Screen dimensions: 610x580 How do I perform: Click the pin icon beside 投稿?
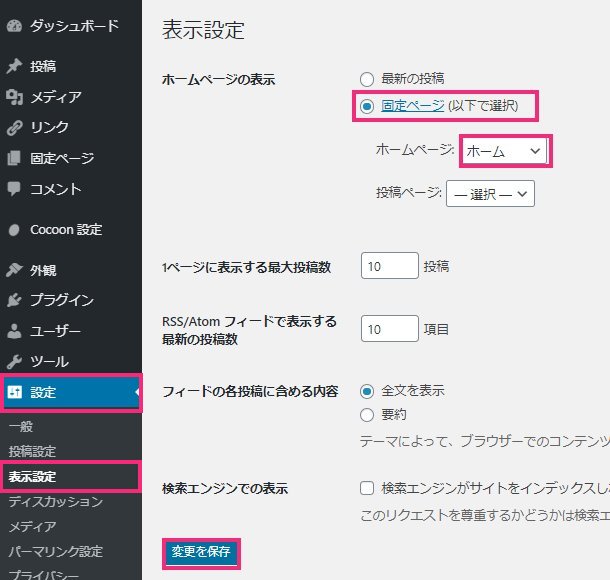point(14,66)
